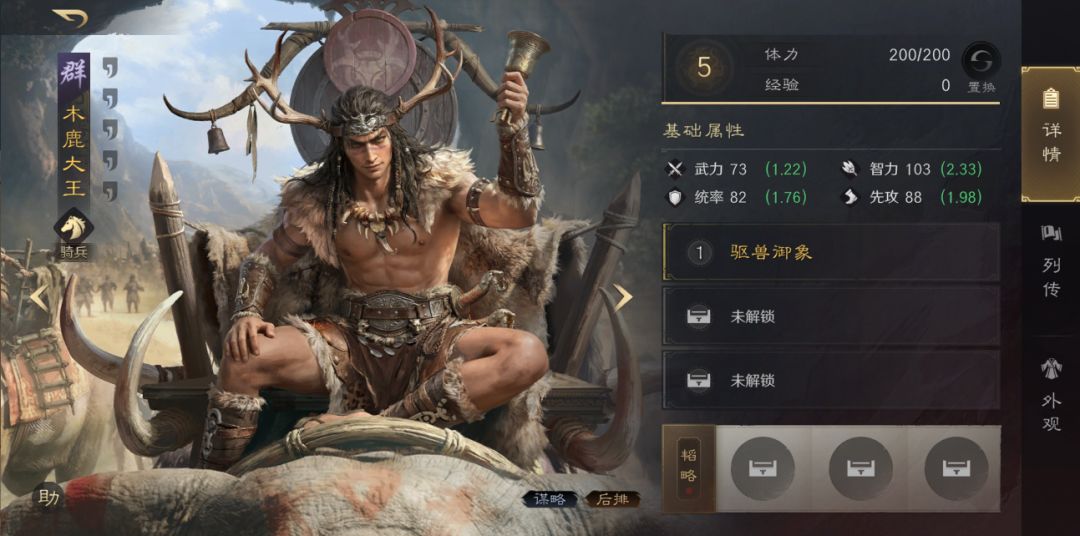Tap the first 未解锁 skill slot
The width and height of the screenshot is (1080, 536).
[831, 316]
